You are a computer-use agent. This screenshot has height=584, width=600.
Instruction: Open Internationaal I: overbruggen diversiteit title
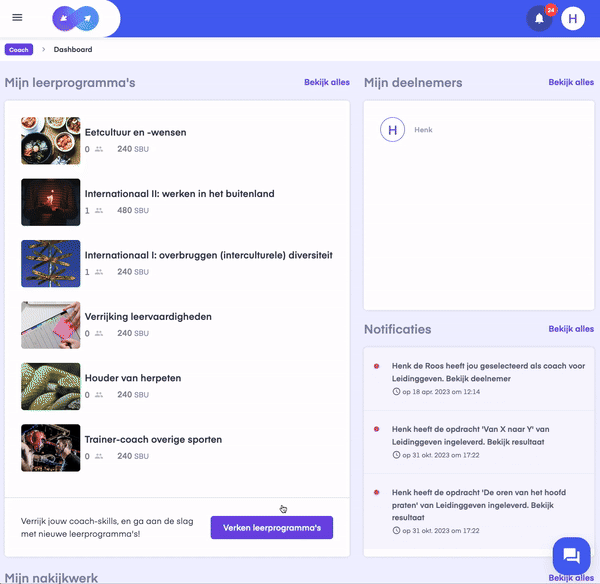coord(209,255)
